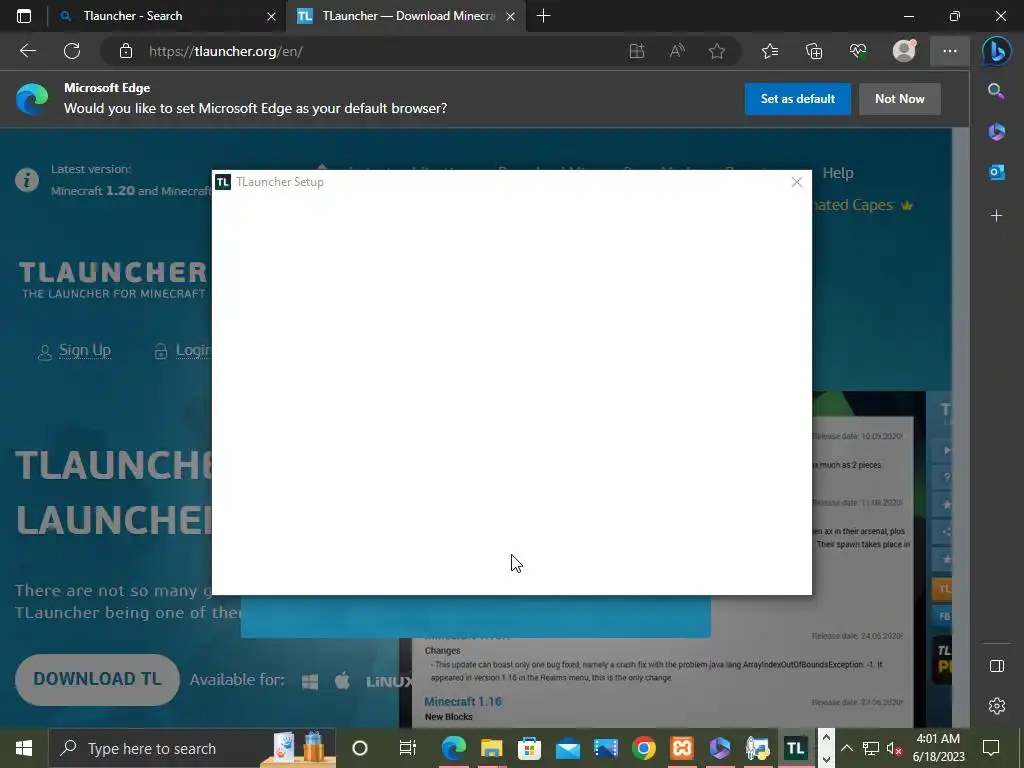1024x768 pixels.
Task: Click the Help menu on the website
Action: point(838,172)
